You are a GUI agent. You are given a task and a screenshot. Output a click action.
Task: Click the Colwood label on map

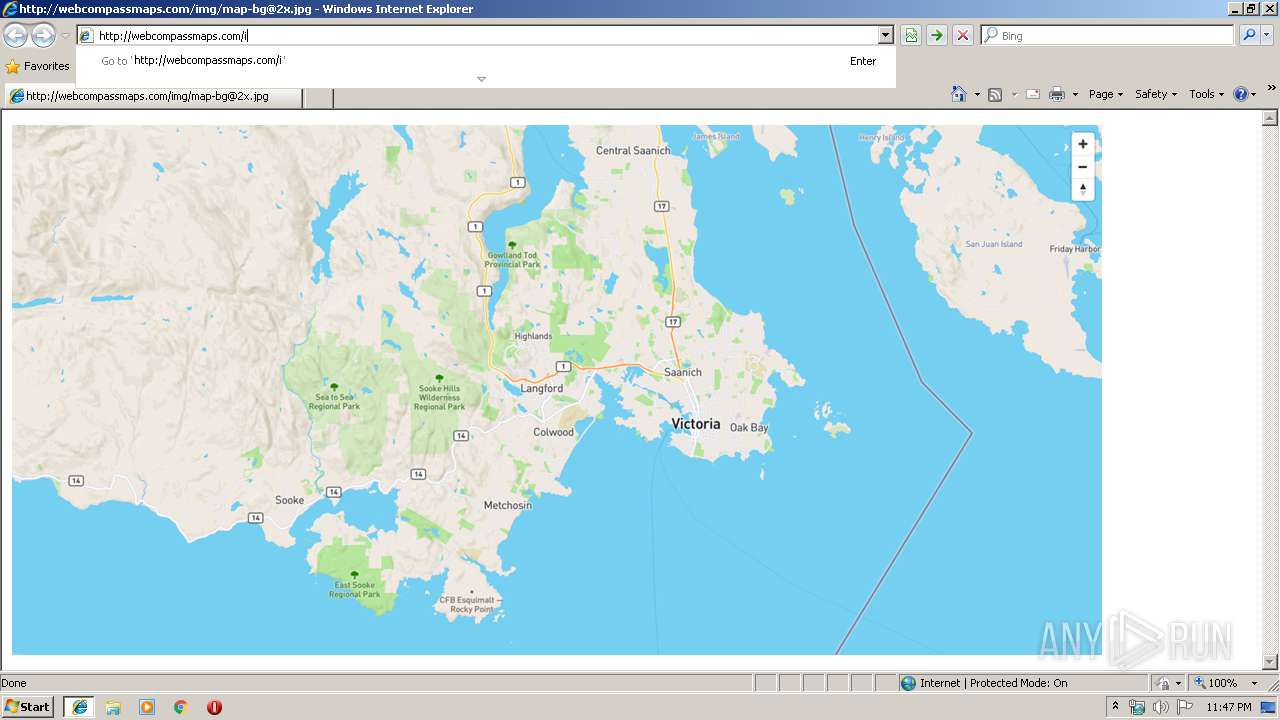[x=554, y=432]
